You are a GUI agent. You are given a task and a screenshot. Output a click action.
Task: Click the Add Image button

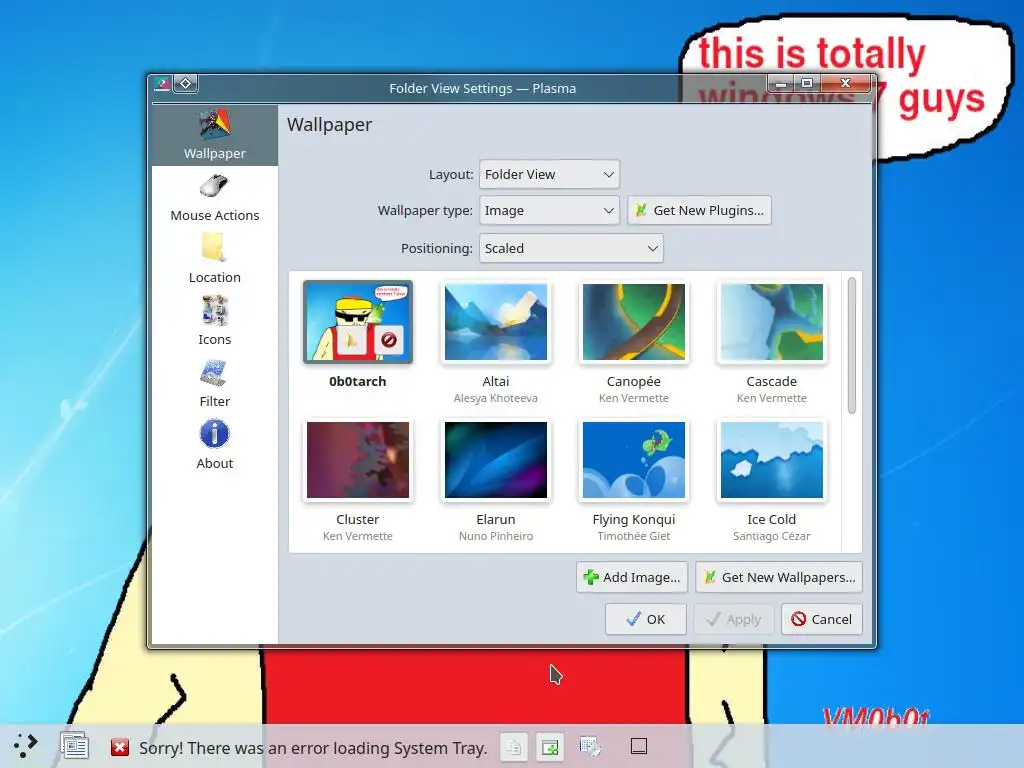[x=632, y=577]
